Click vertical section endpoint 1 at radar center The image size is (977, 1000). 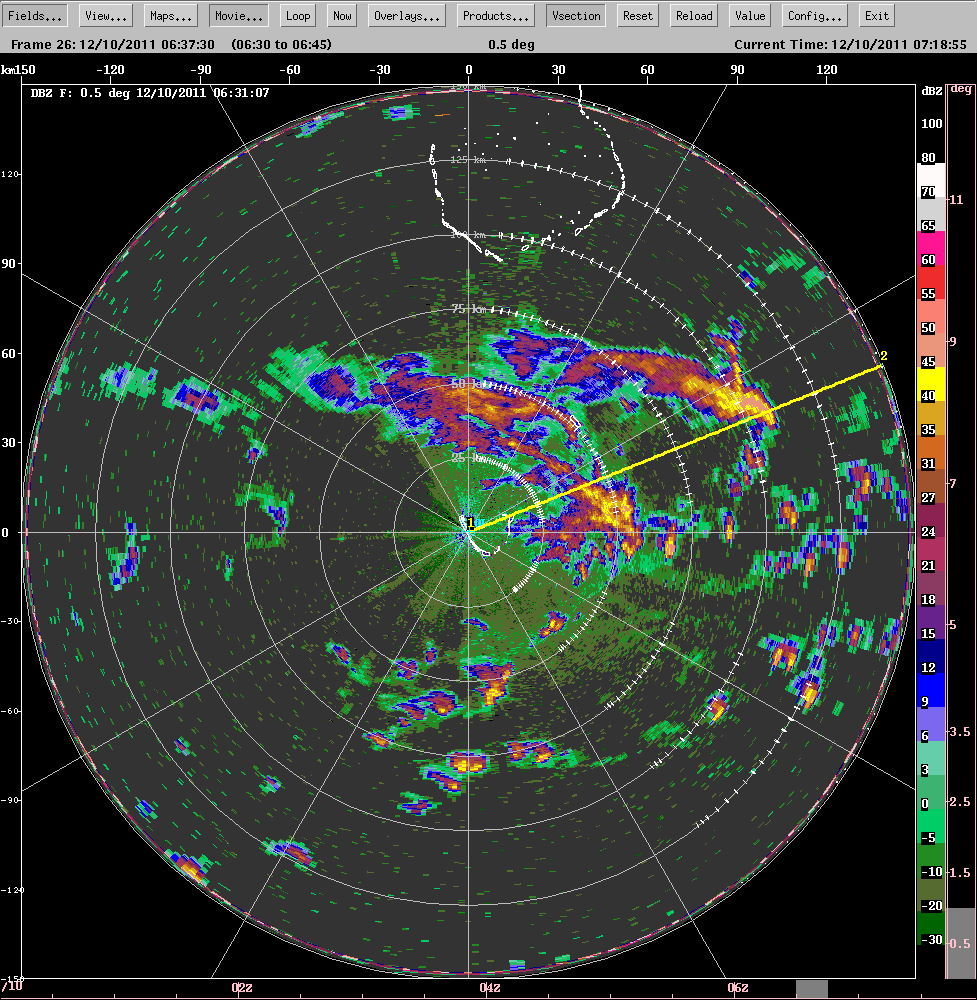click(x=471, y=524)
